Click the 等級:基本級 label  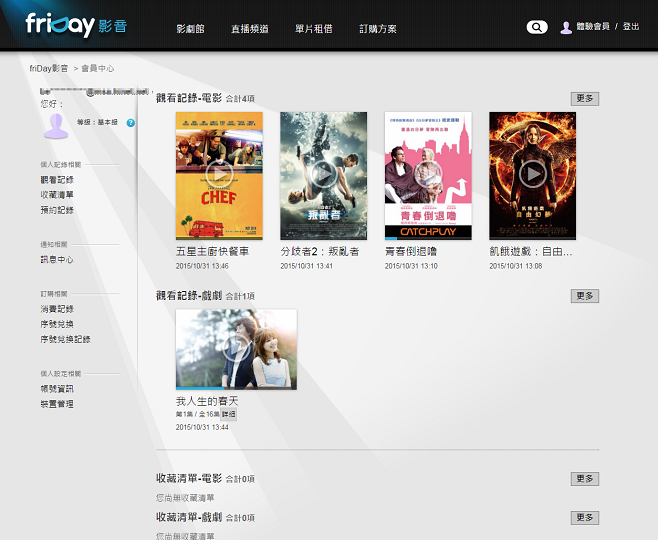[x=97, y=122]
